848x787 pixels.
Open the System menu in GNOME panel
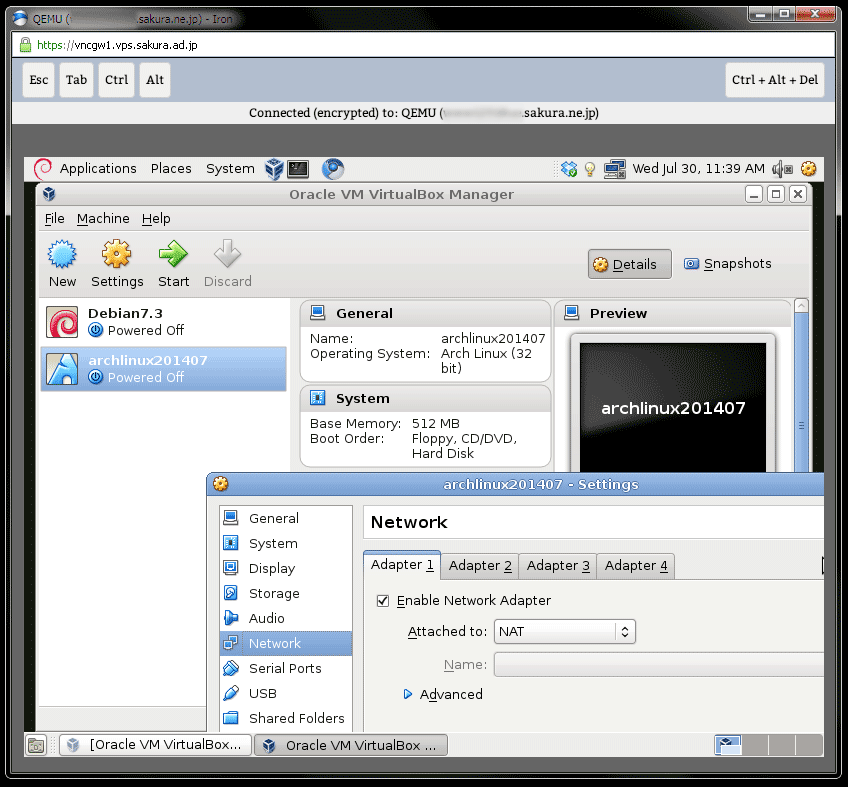coord(230,169)
